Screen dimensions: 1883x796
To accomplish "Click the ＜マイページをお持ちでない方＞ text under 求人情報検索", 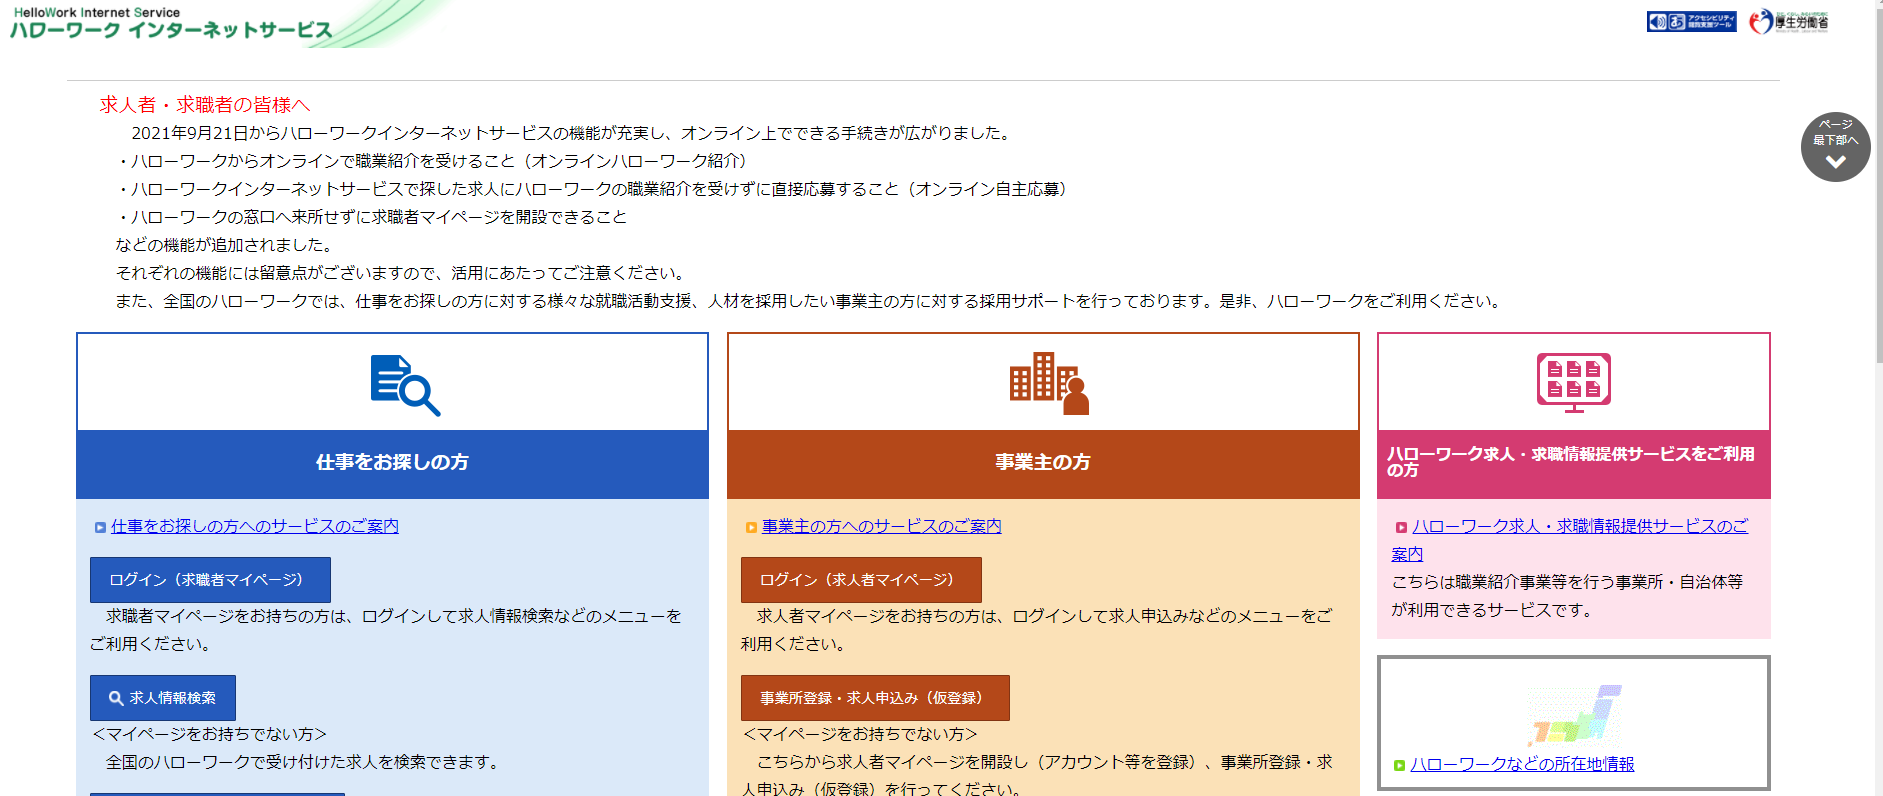I will point(209,734).
